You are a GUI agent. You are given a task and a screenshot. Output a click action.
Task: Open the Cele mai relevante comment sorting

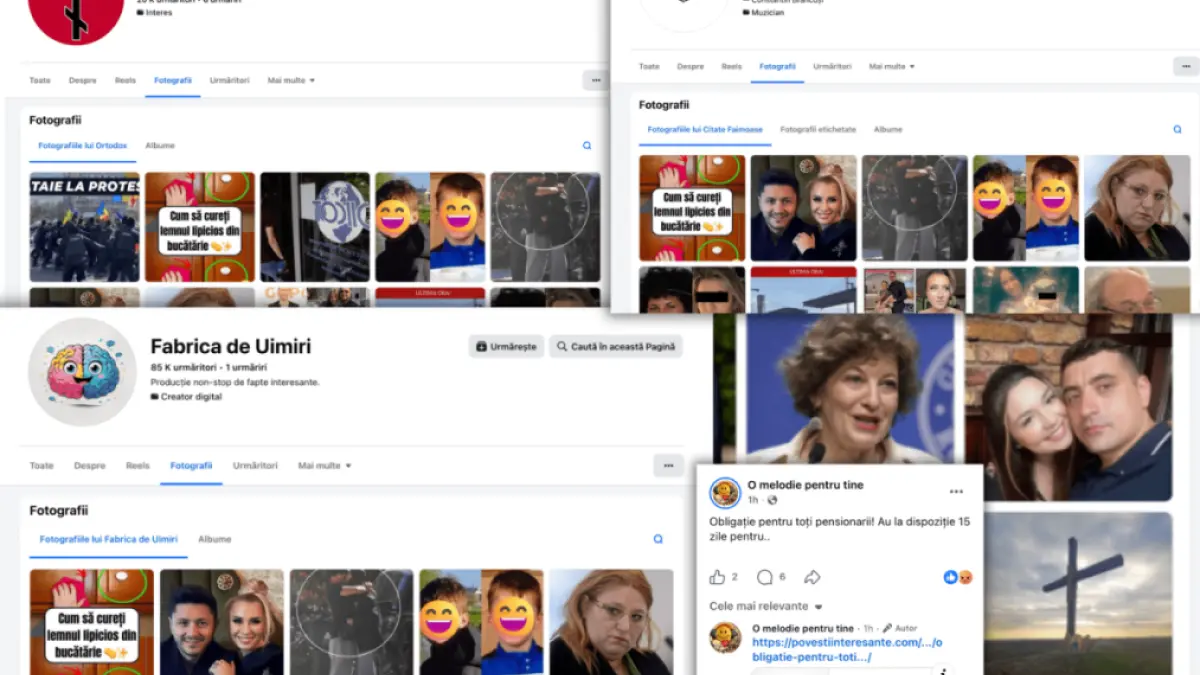pyautogui.click(x=766, y=606)
